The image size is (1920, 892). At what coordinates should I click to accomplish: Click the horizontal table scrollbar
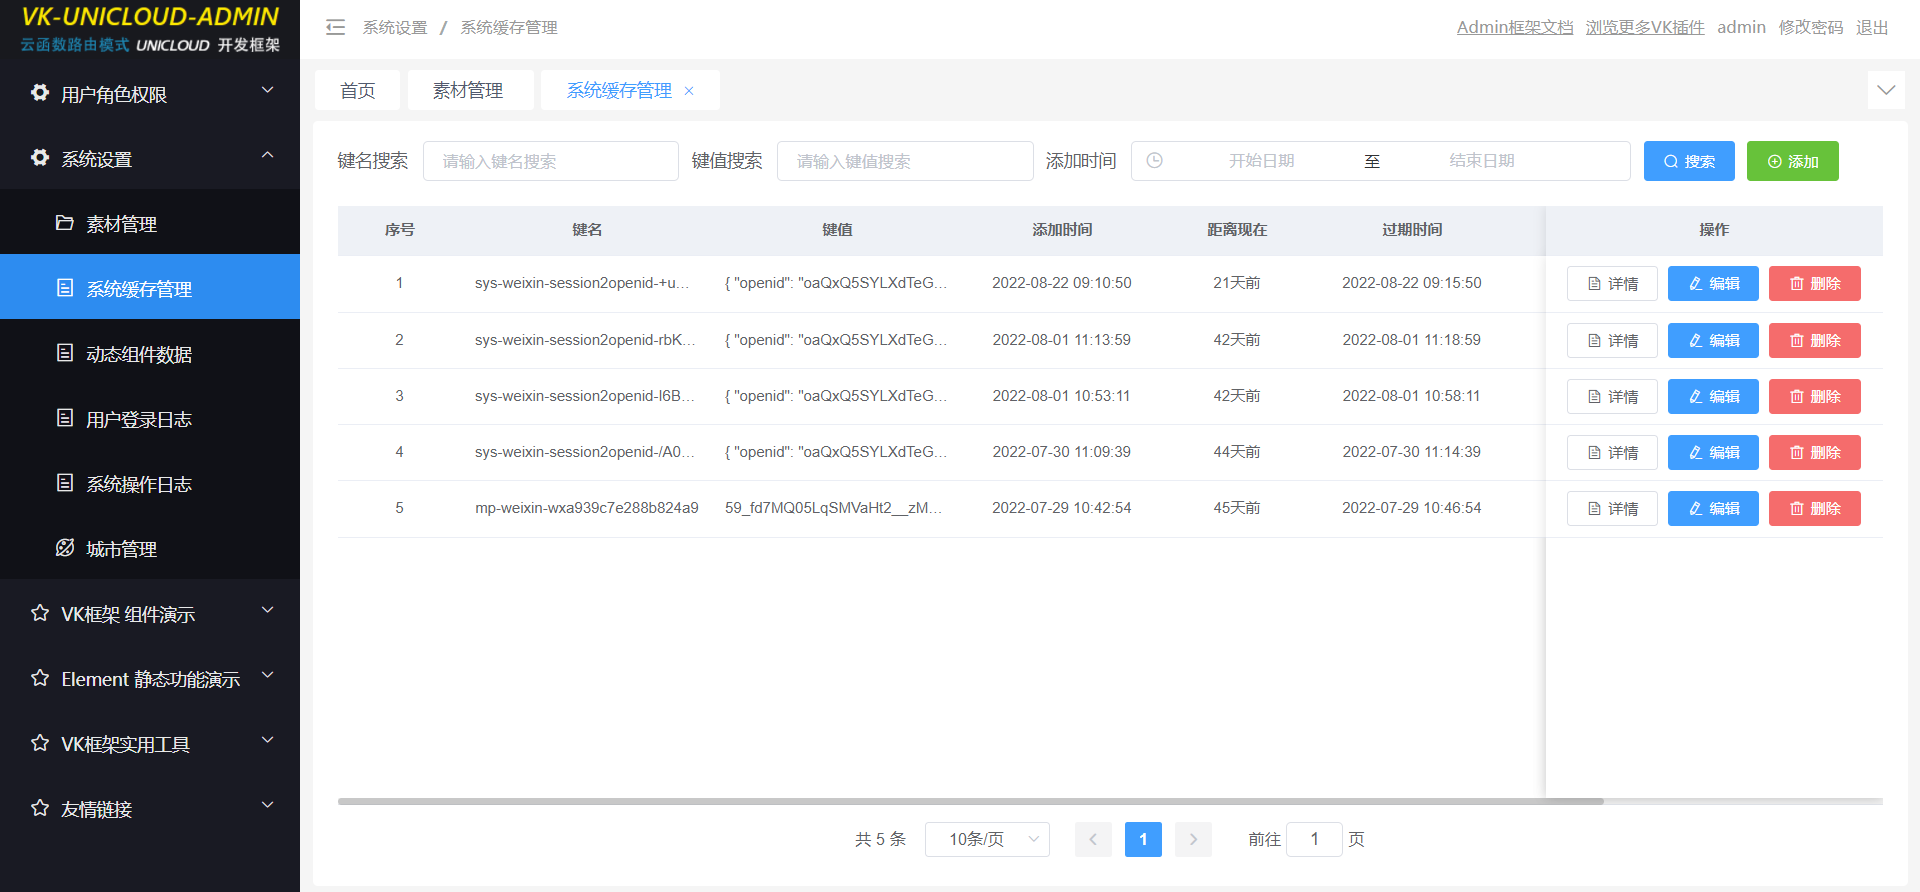[x=970, y=801]
